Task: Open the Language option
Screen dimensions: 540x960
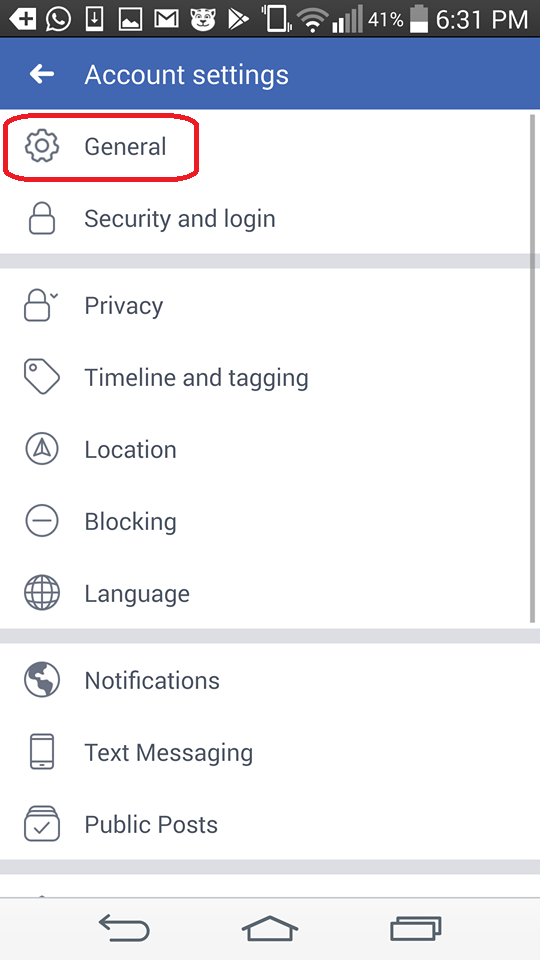Action: (x=268, y=593)
